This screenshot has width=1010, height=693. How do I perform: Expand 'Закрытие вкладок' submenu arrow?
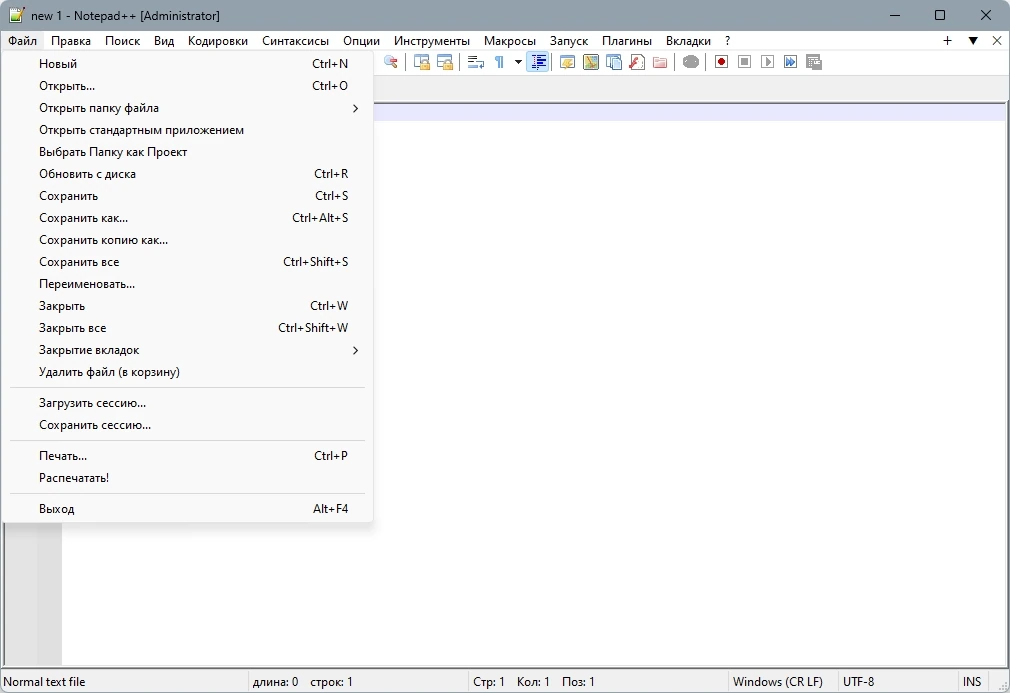coord(355,350)
